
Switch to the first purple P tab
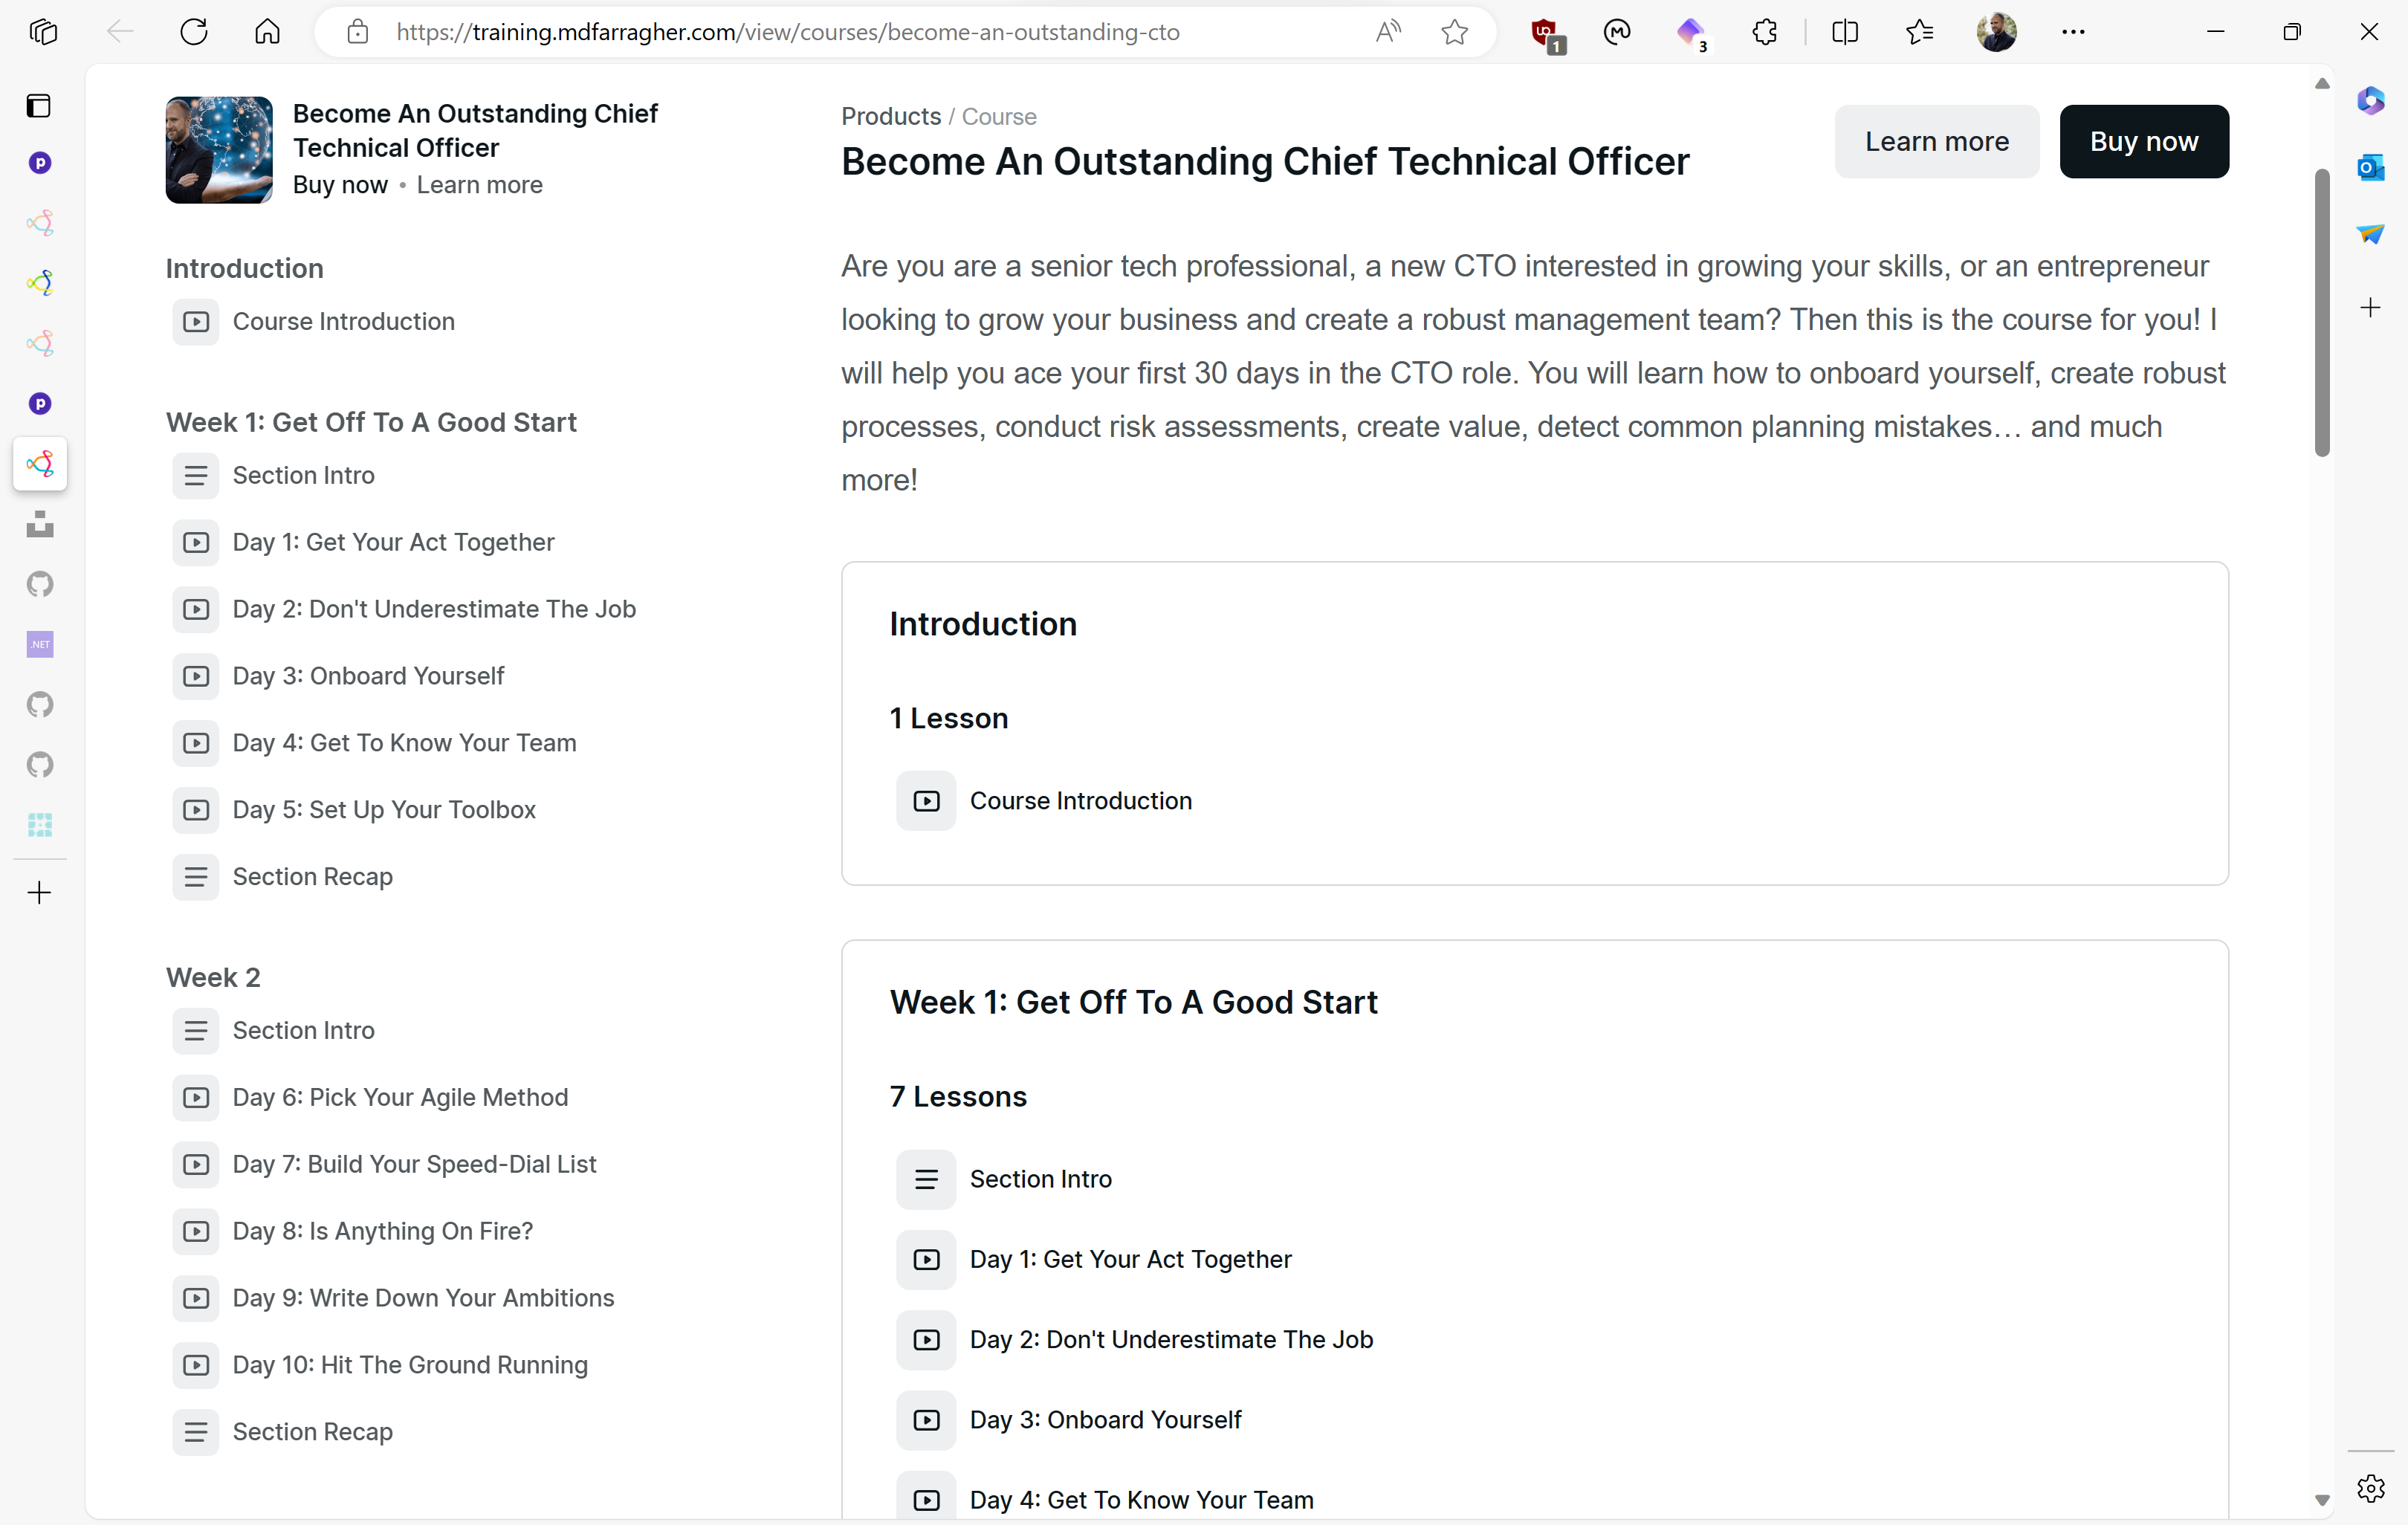tap(40, 163)
